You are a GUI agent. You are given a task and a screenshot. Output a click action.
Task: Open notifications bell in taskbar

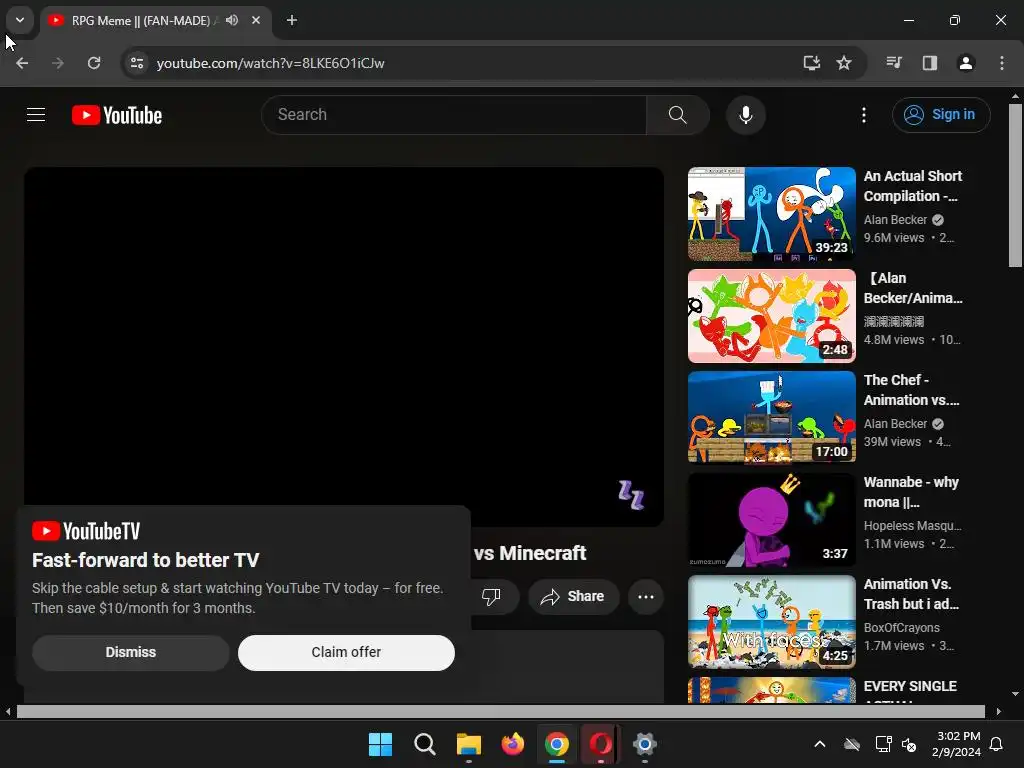click(x=997, y=744)
